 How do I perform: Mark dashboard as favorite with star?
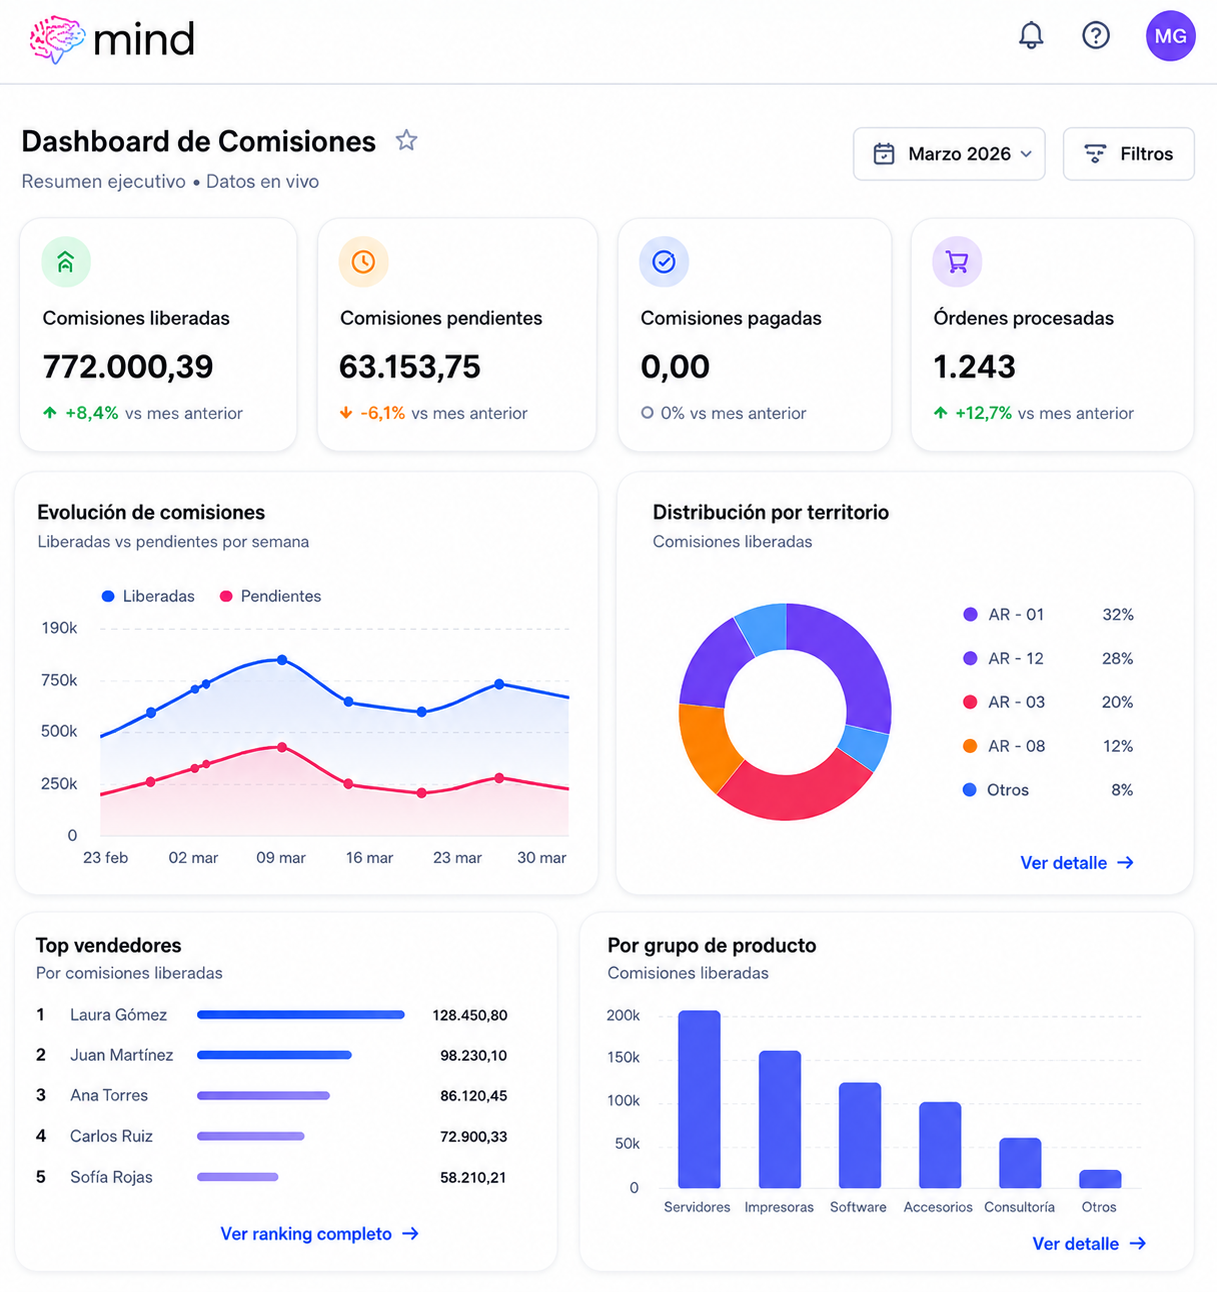406,141
